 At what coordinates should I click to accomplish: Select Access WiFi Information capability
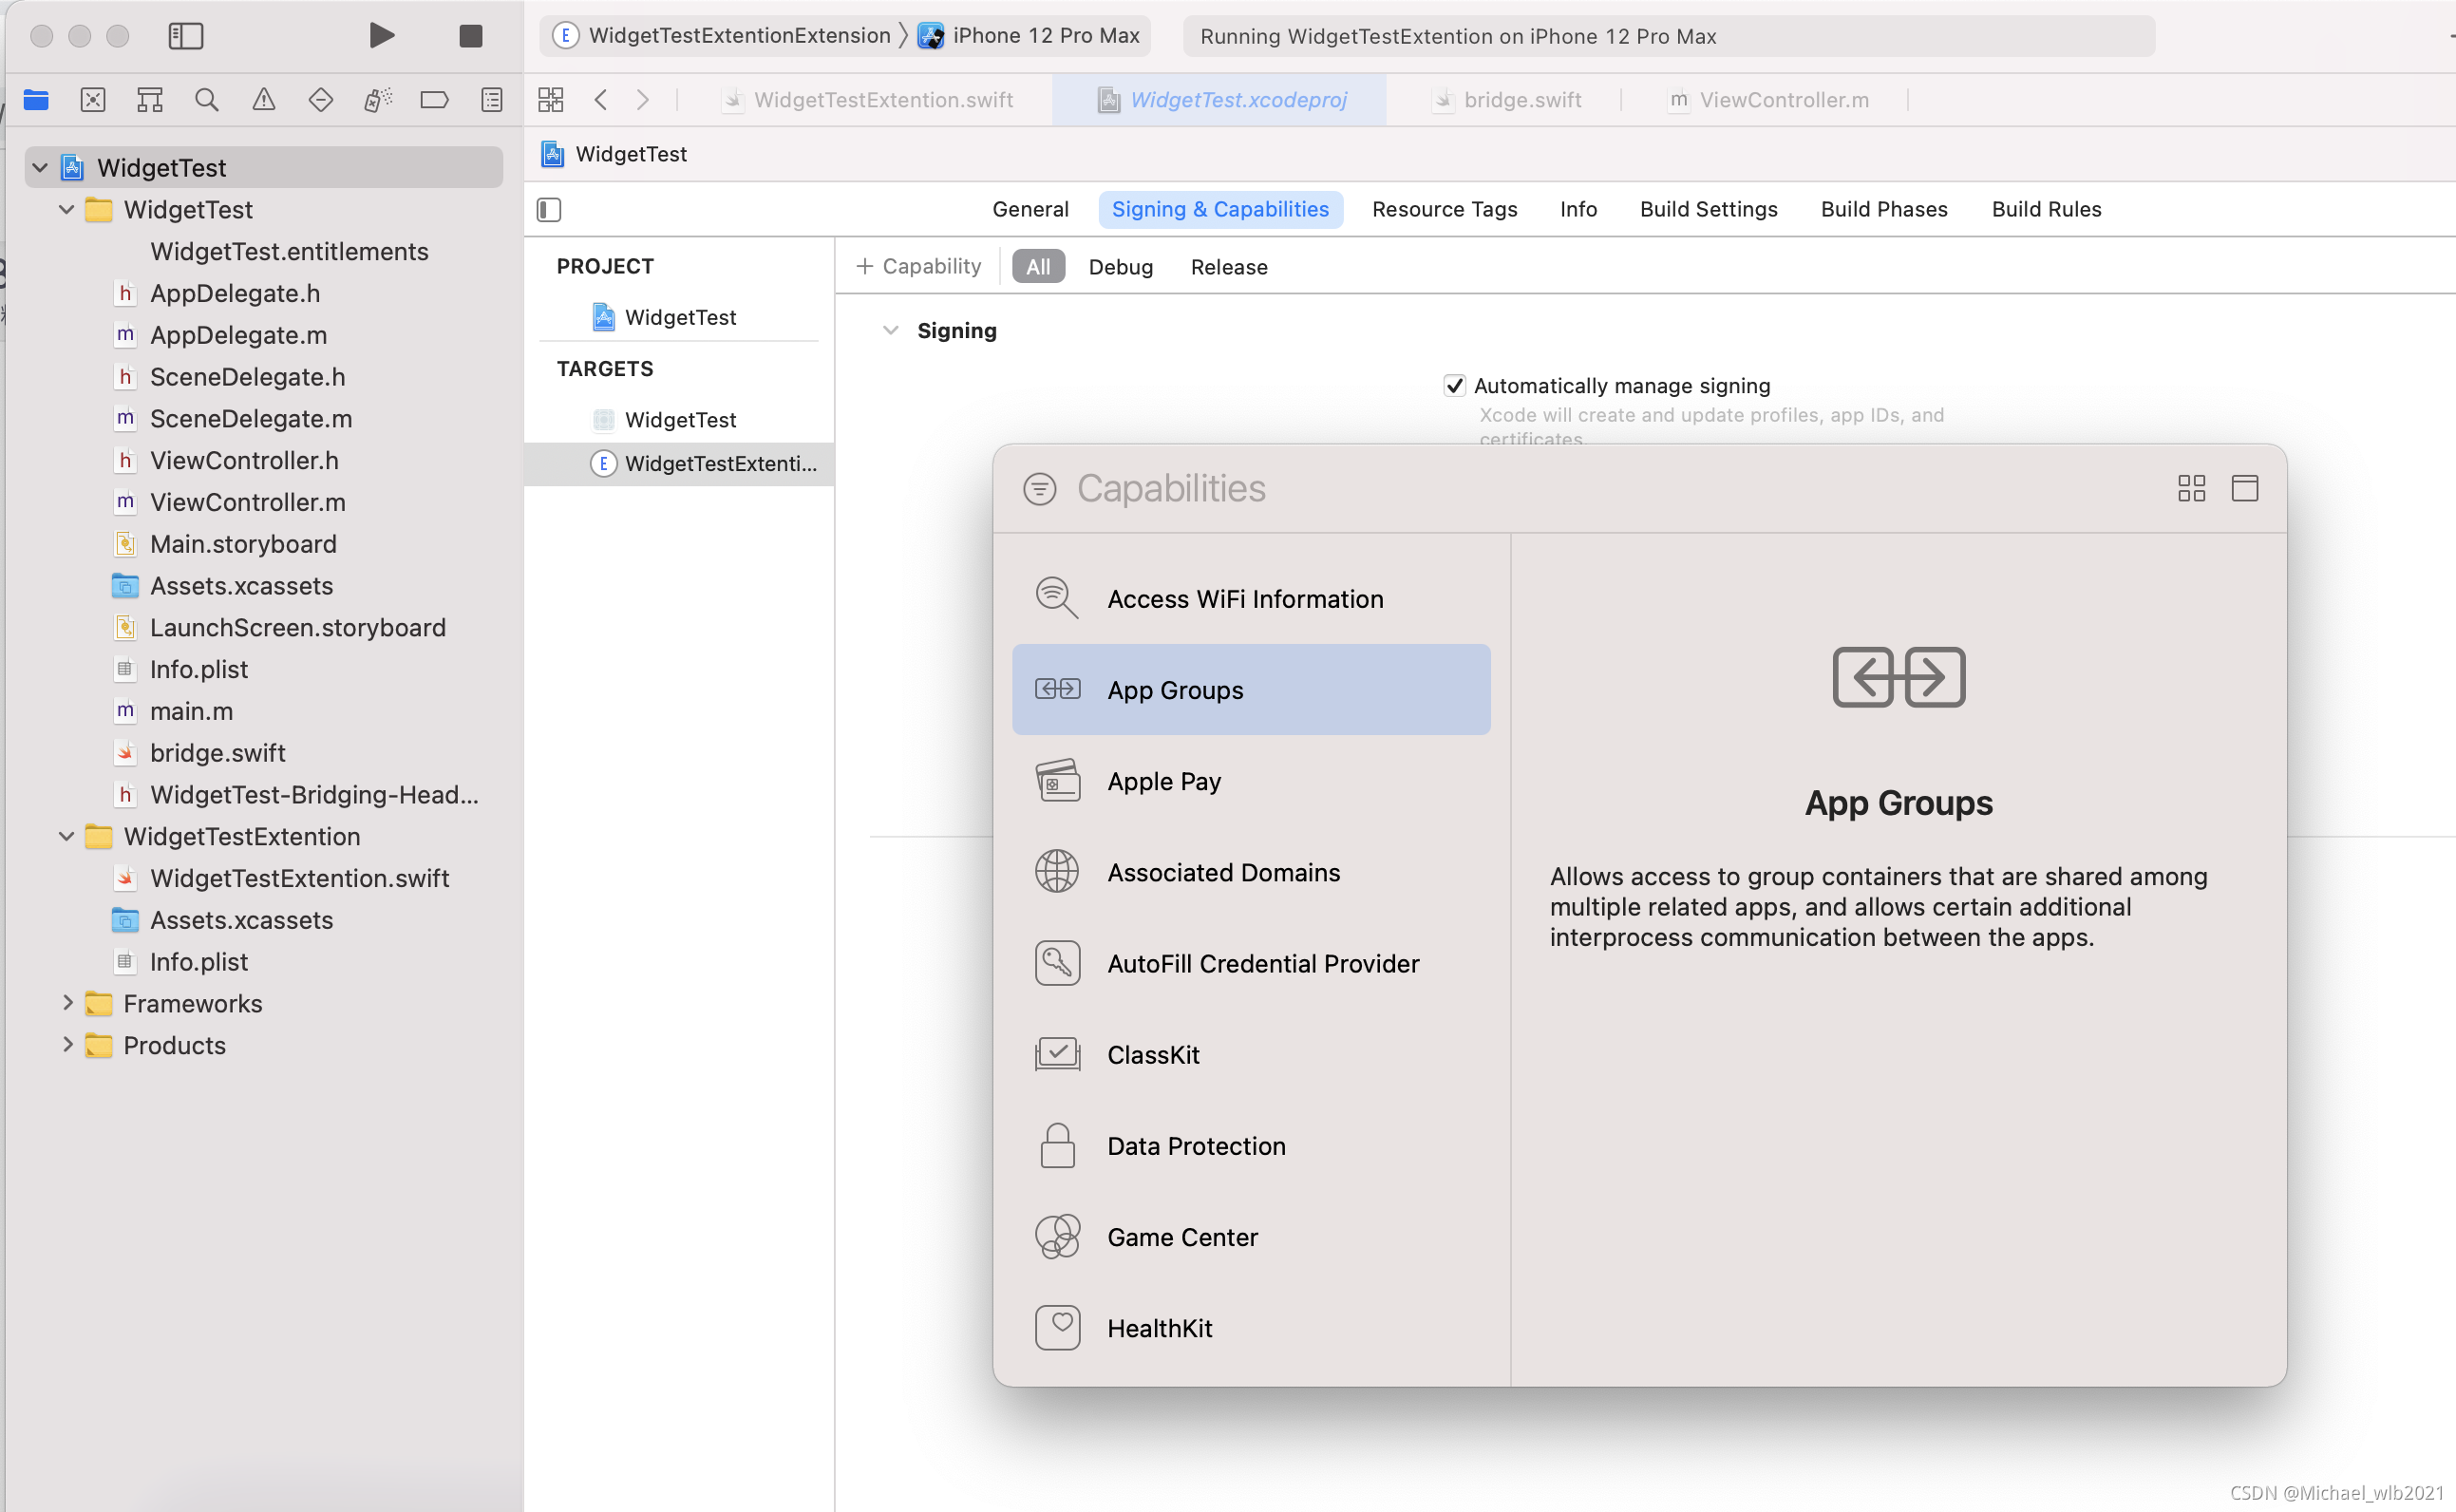[1251, 598]
